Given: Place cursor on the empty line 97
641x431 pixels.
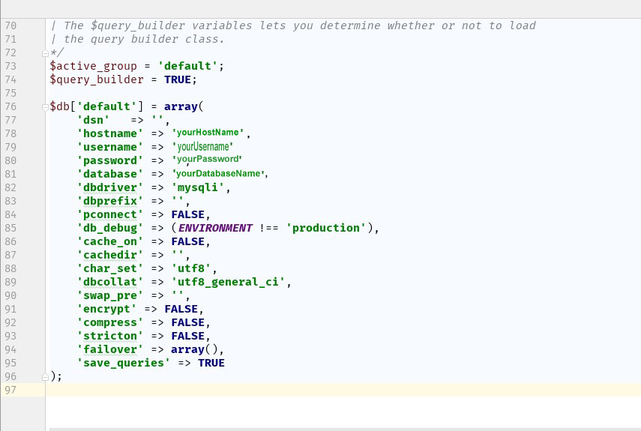Looking at the screenshot, I should [300, 390].
